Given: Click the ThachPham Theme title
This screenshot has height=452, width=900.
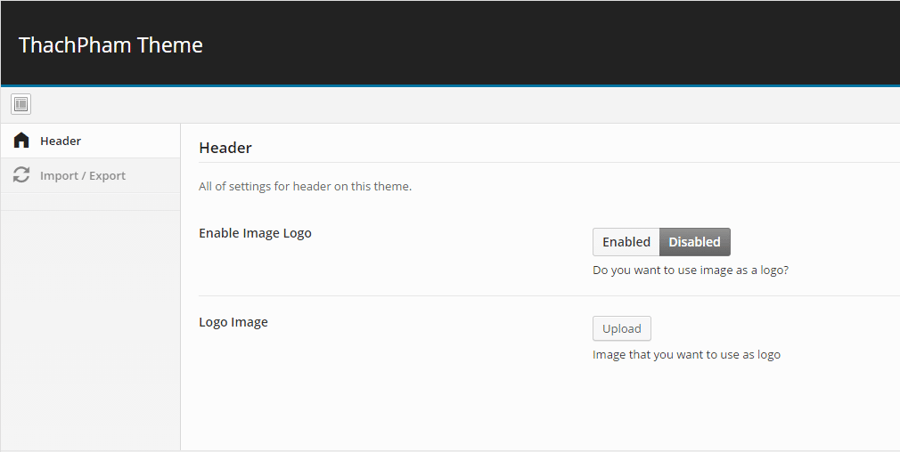Looking at the screenshot, I should (x=111, y=45).
